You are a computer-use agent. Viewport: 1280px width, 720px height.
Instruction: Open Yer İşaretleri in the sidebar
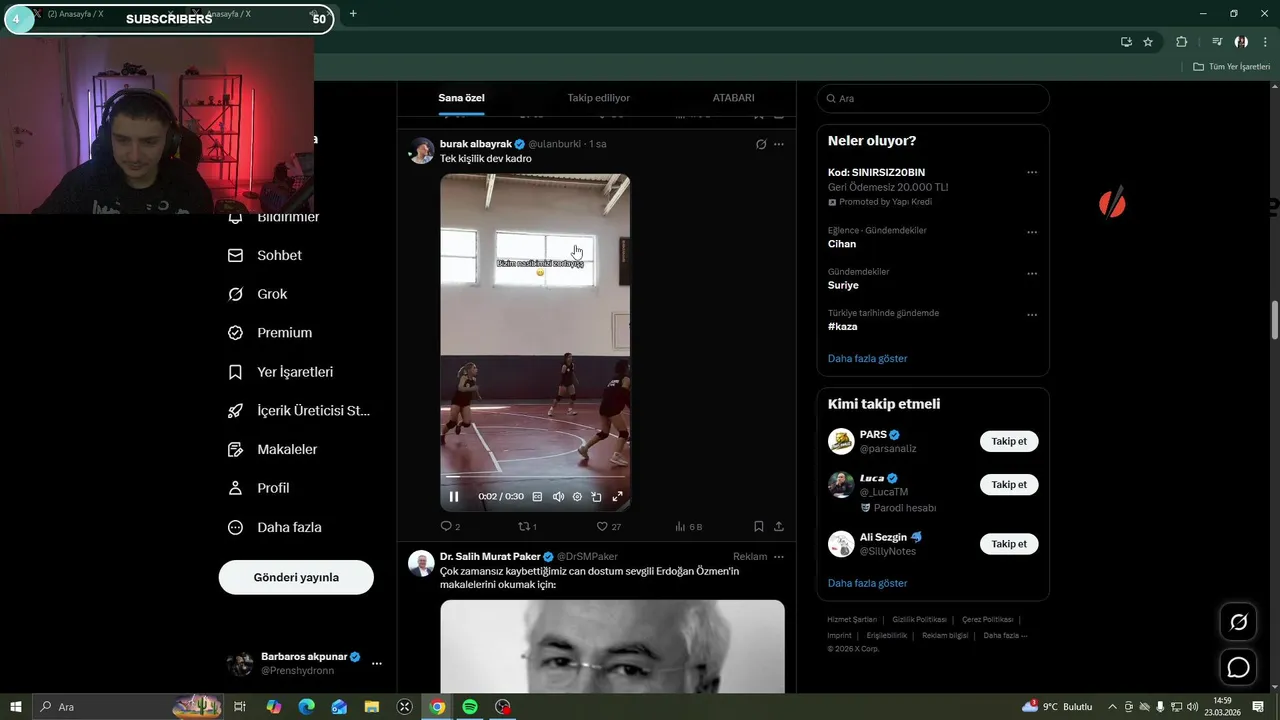tap(281, 372)
